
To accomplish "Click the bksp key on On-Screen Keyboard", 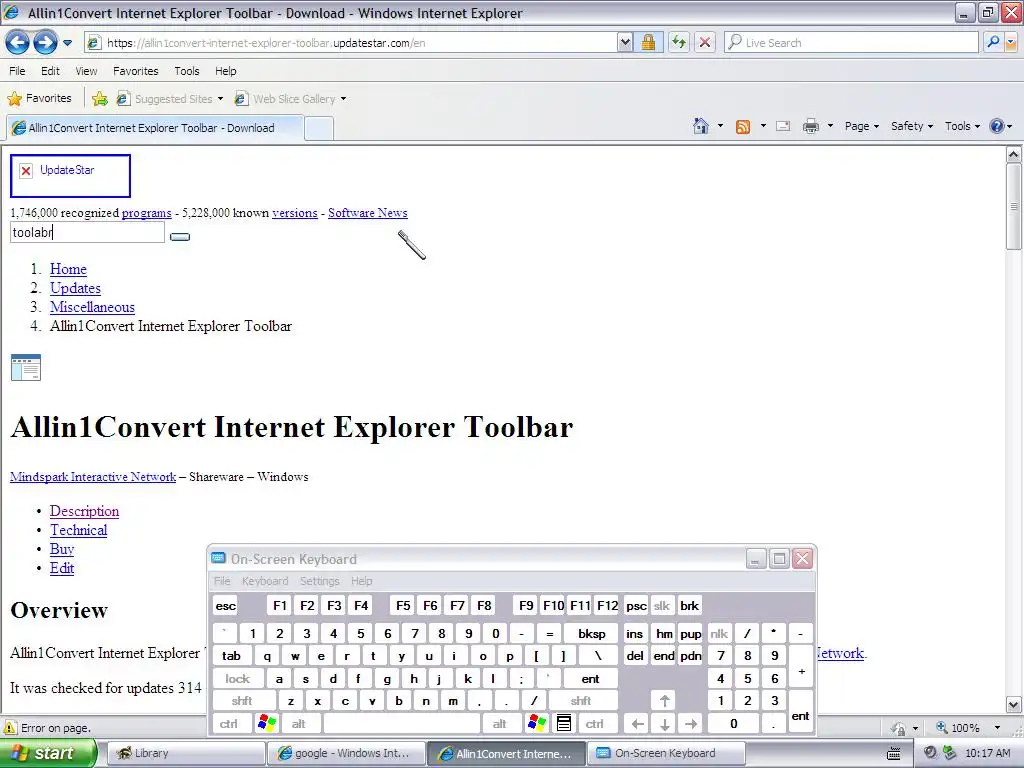I will point(592,633).
